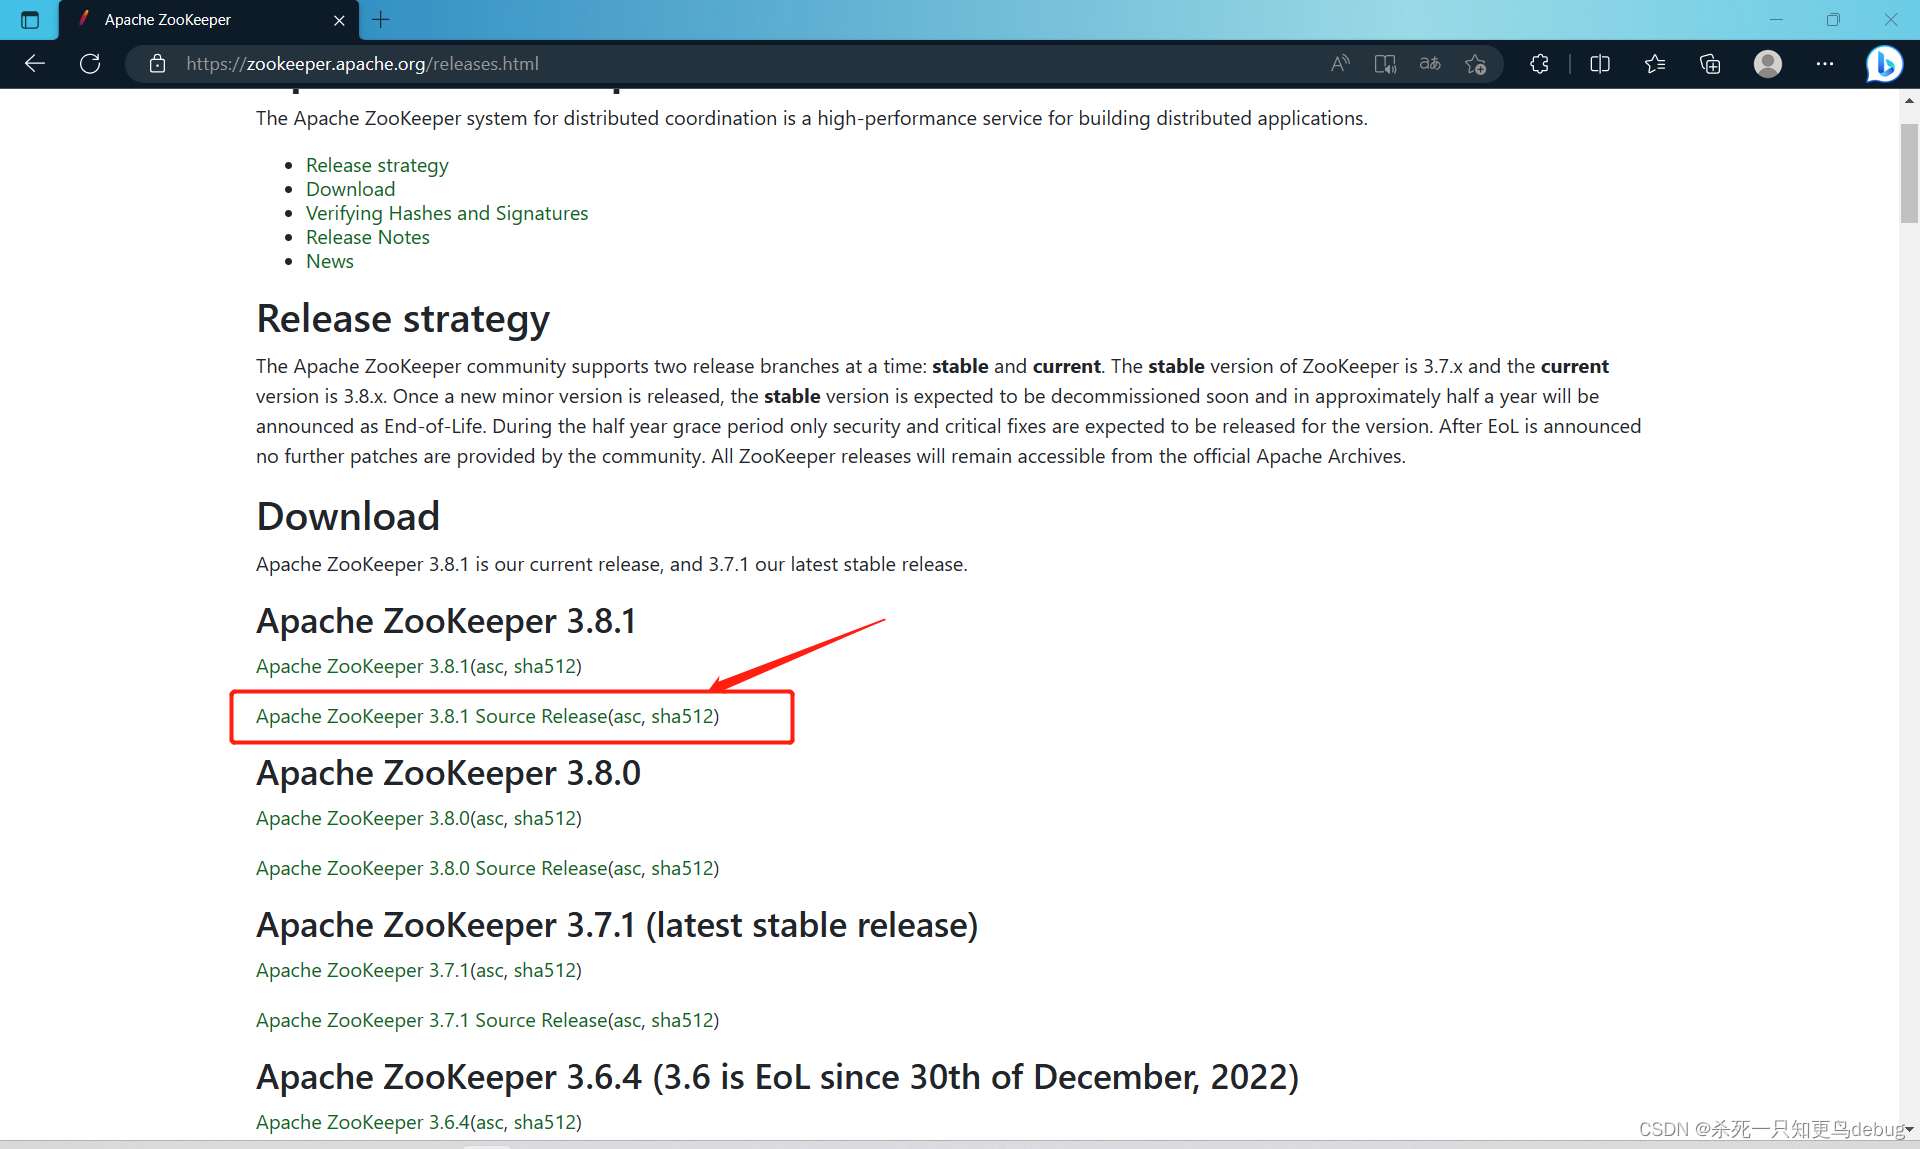This screenshot has width=1920, height=1149.
Task: Open asc signature for 3.8.0 binary
Action: pos(489,818)
